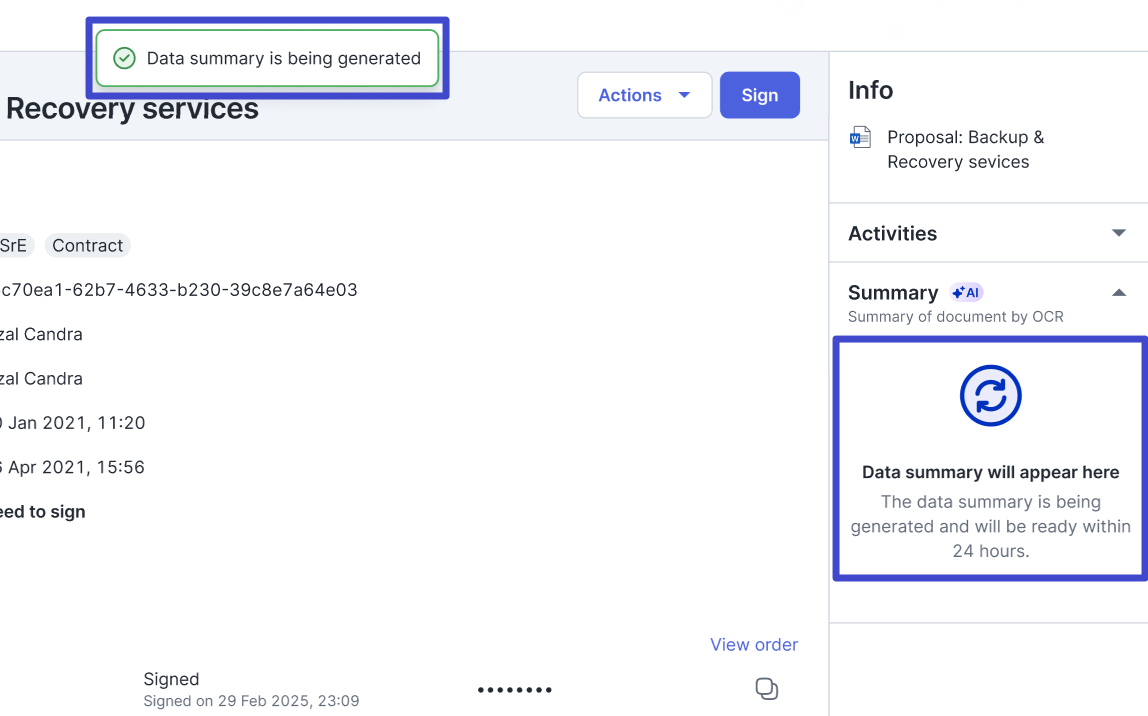Click the 'Data summary will appear here' heading
The width and height of the screenshot is (1148, 716).
990,472
